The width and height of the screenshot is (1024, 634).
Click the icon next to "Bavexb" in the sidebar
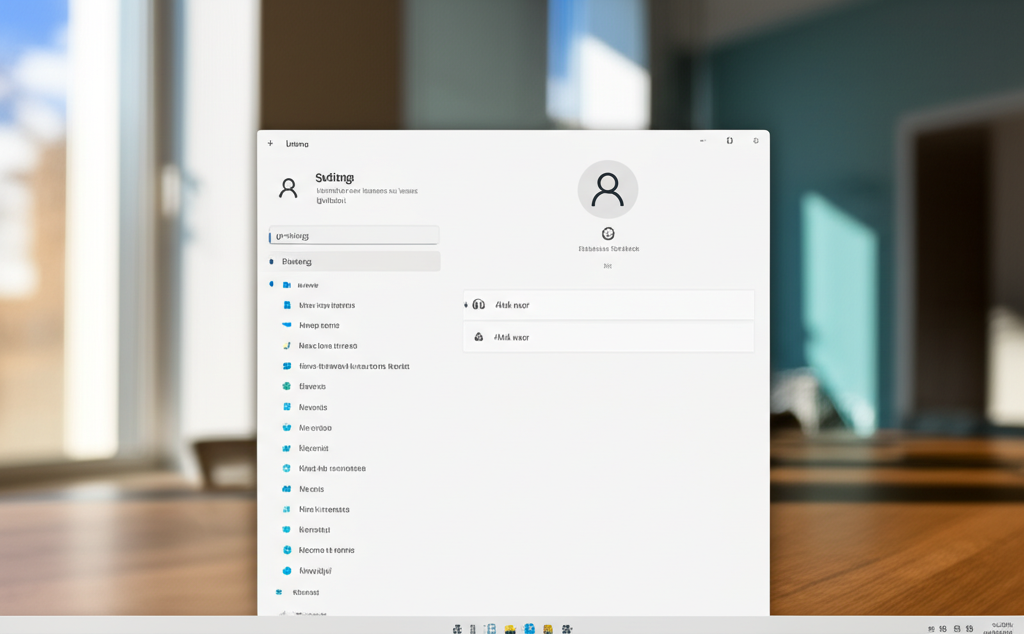tap(287, 386)
